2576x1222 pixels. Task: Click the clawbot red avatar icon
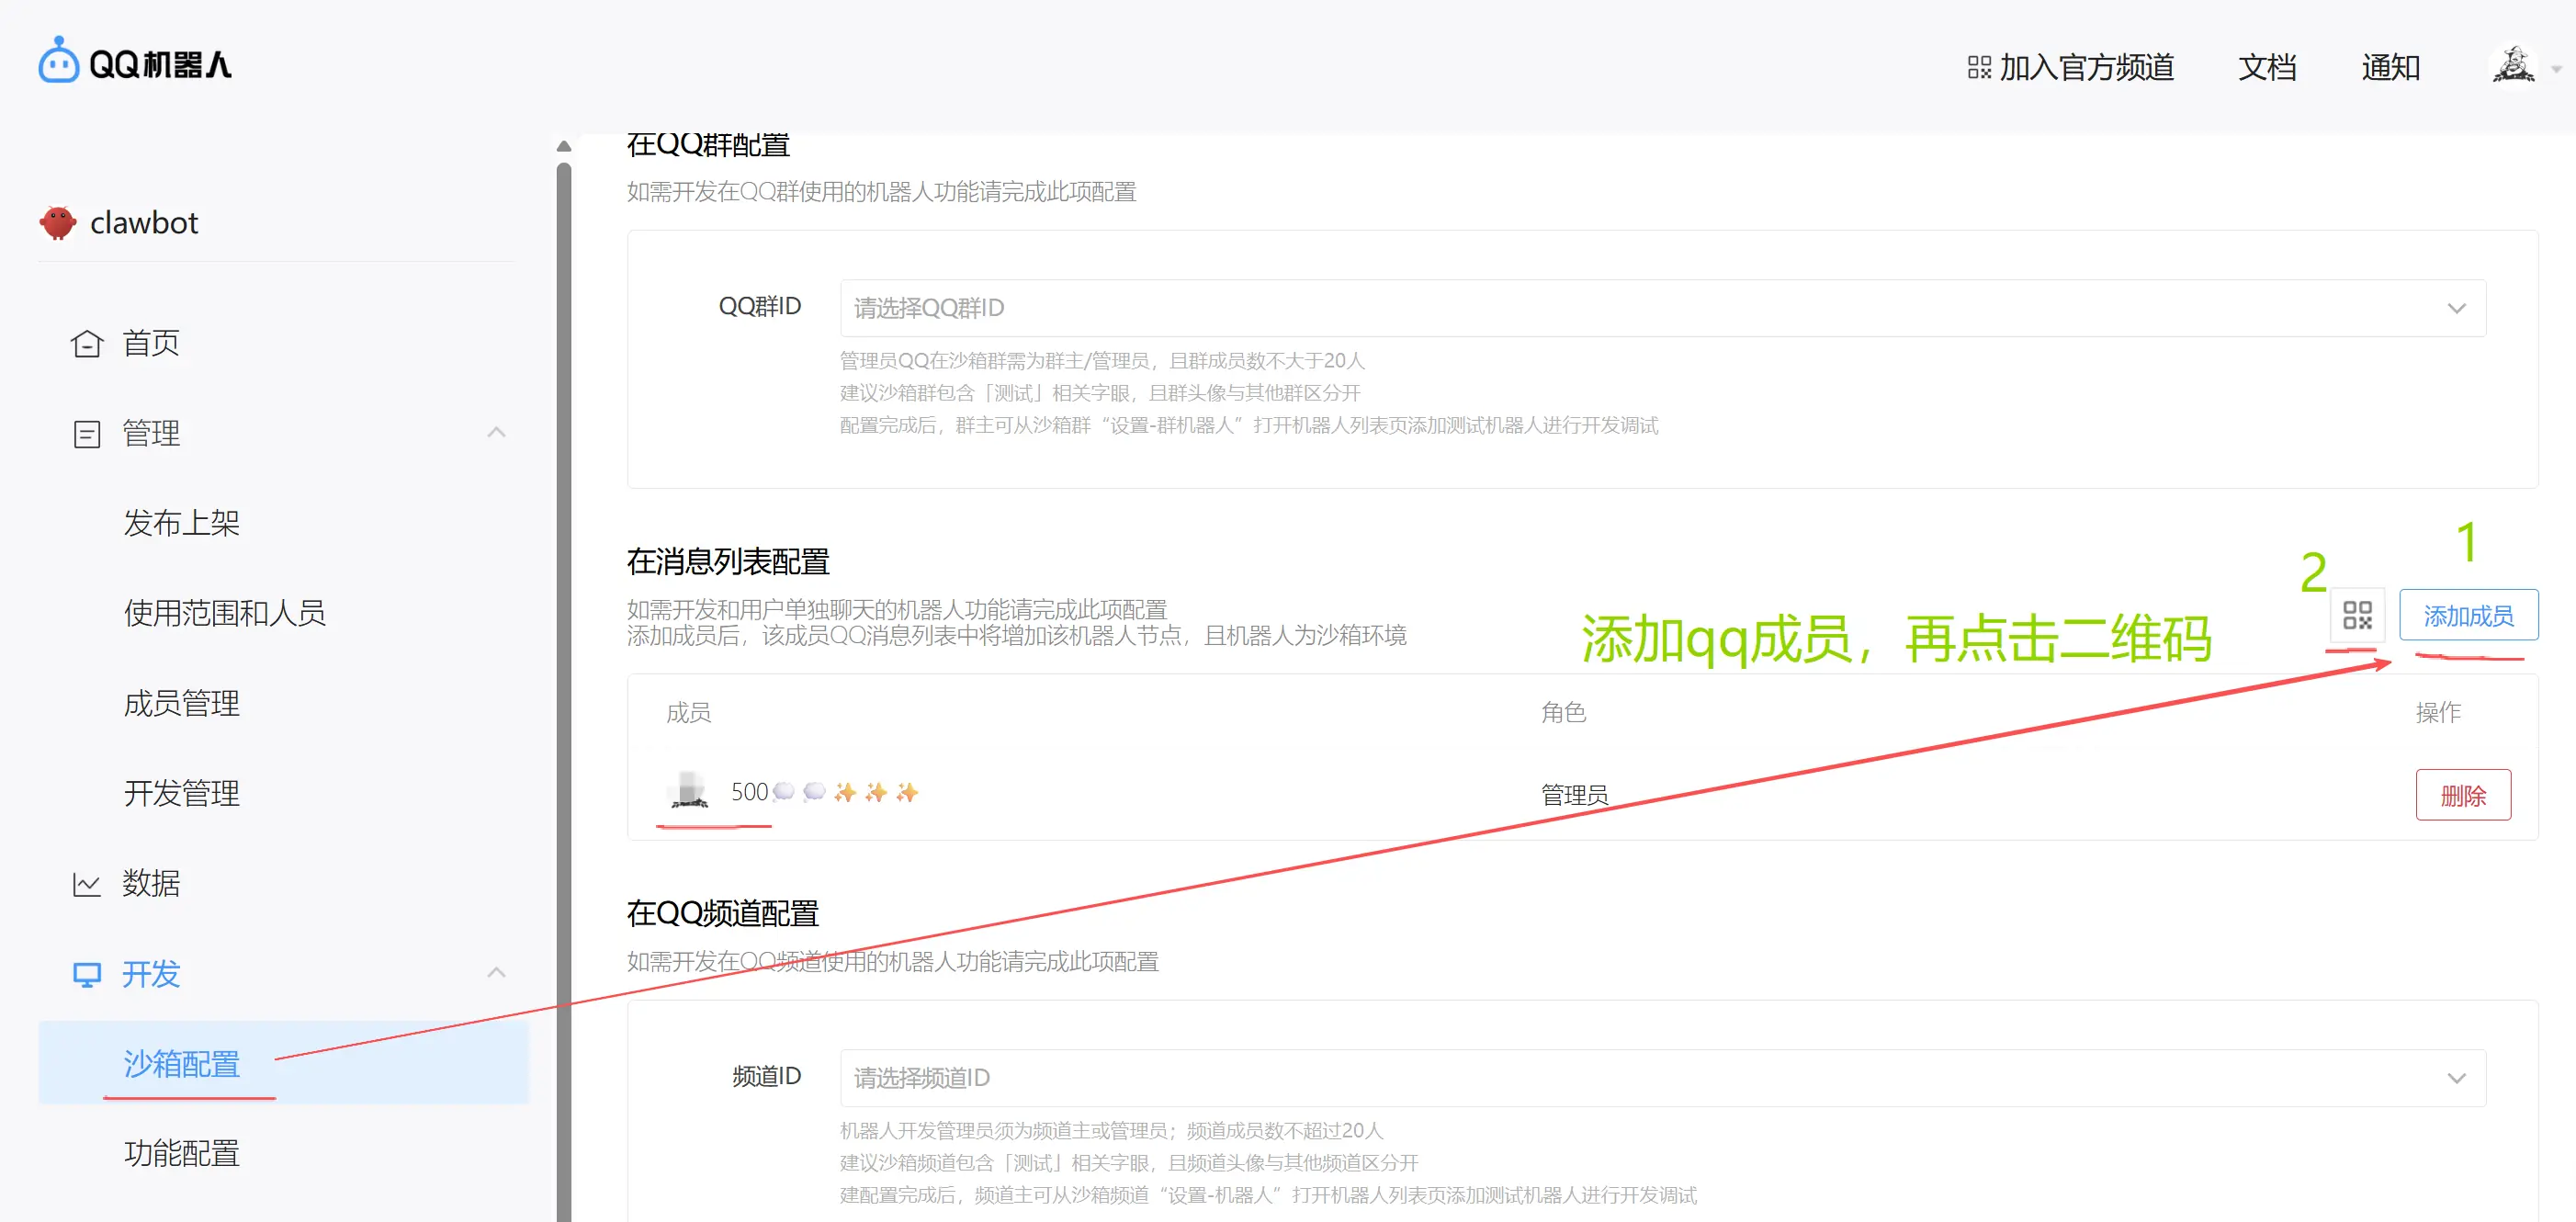click(x=58, y=222)
